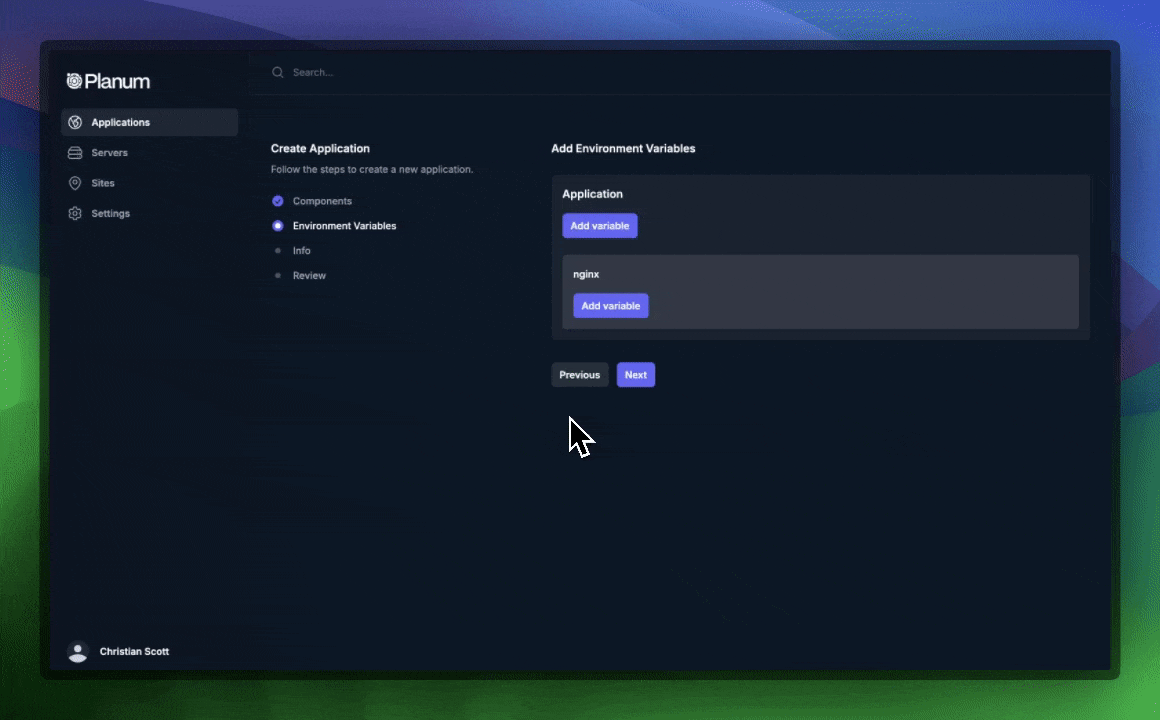Click the Review step dot

tap(277, 275)
